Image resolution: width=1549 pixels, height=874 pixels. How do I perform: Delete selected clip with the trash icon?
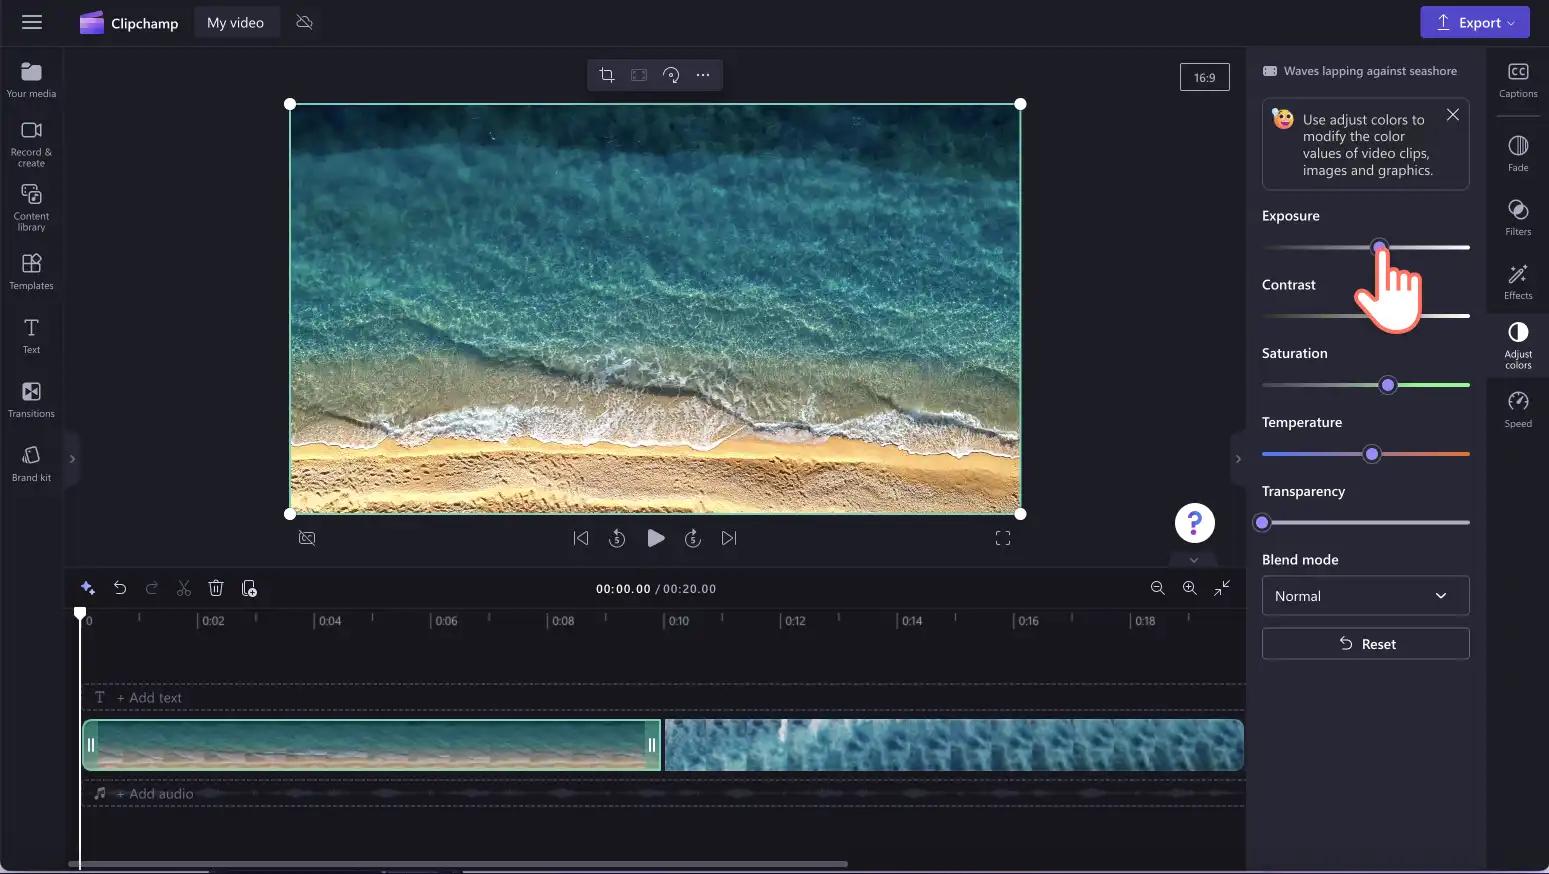[x=216, y=588]
